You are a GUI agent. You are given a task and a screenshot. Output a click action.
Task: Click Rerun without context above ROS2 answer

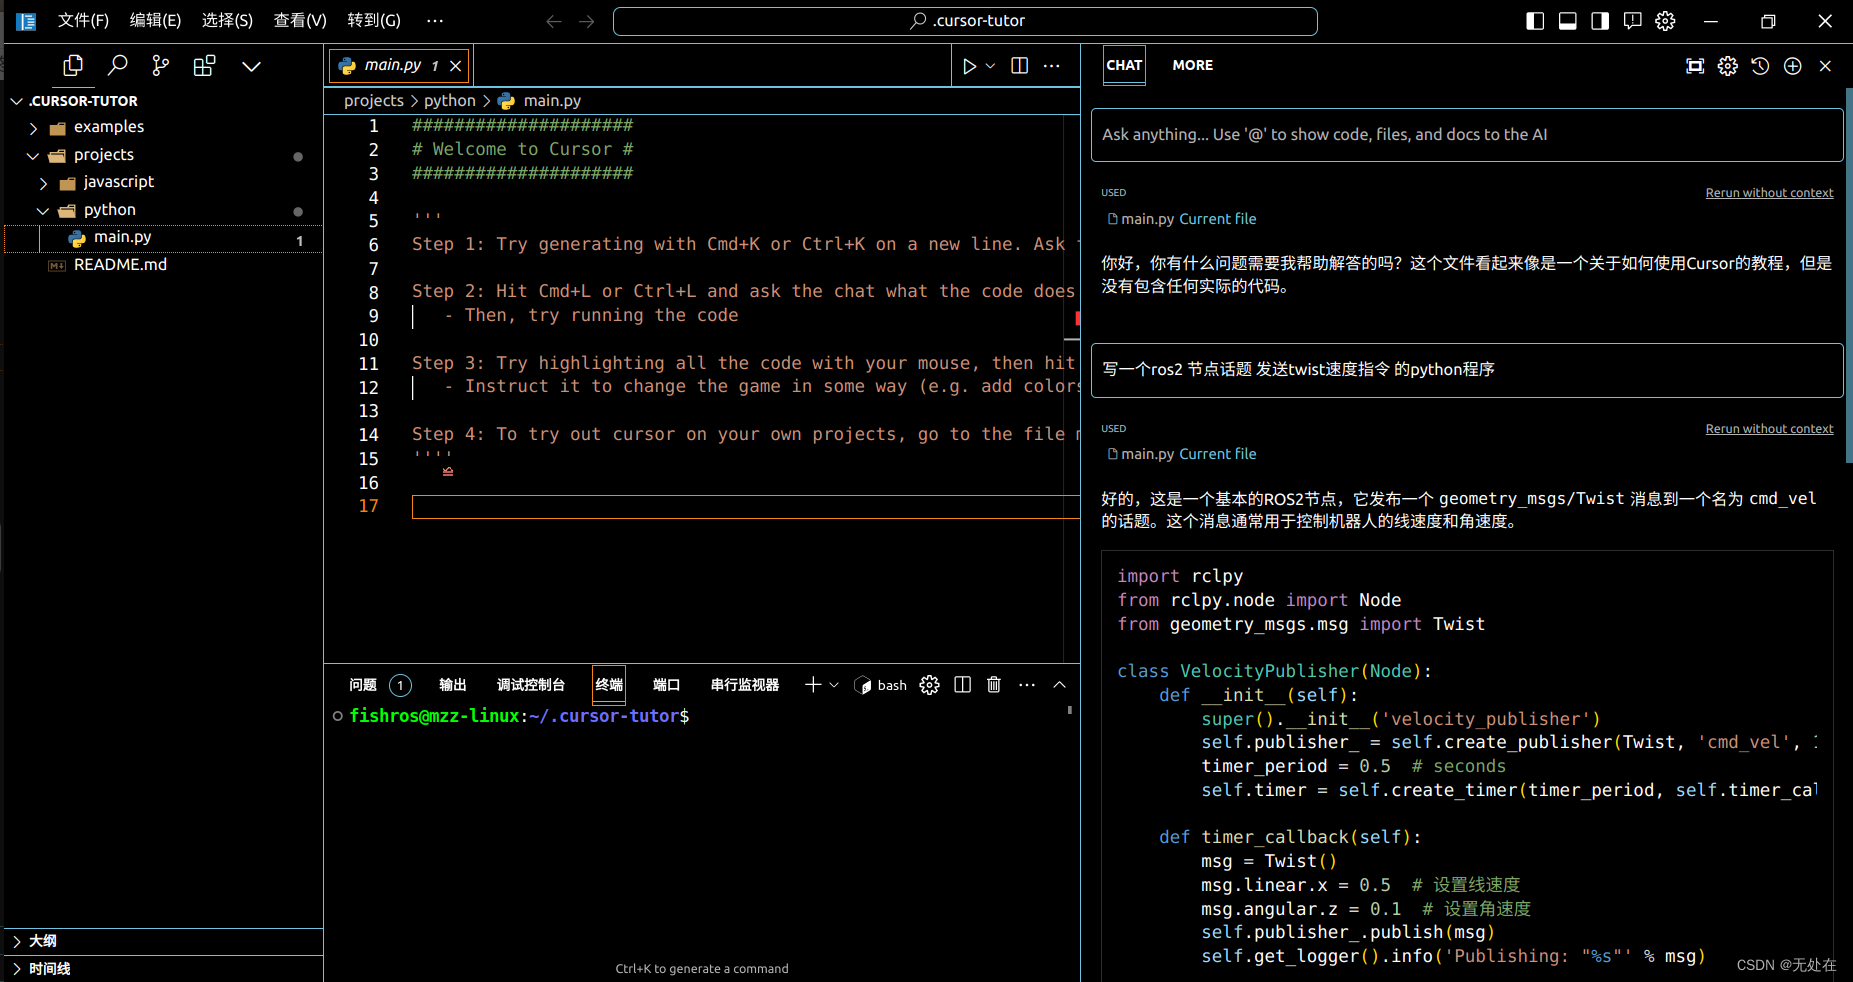click(1769, 429)
